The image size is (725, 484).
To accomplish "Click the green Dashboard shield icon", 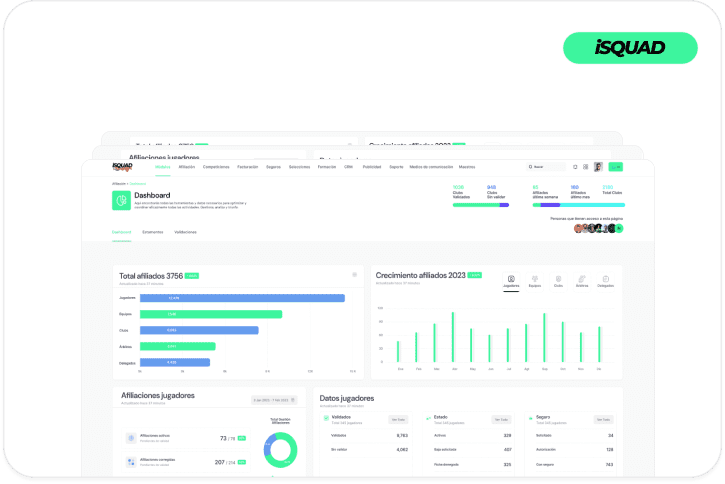I will click(x=121, y=200).
